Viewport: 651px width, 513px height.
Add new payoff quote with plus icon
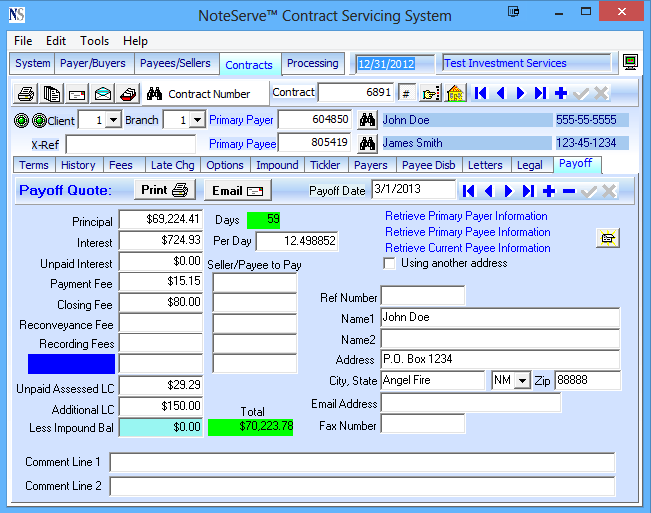pos(548,191)
